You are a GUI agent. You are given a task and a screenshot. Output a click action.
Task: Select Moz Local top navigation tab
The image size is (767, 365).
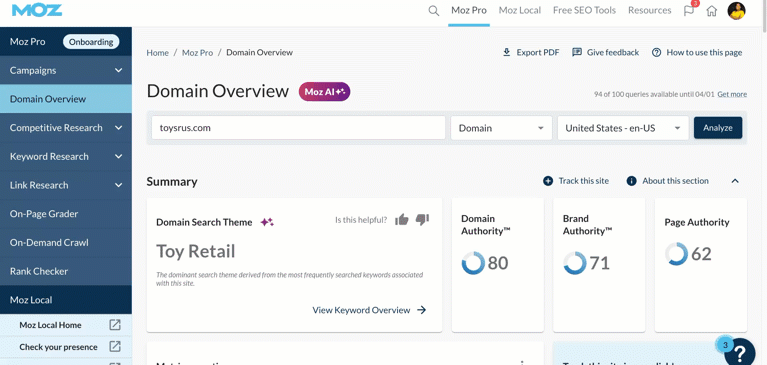(x=520, y=10)
